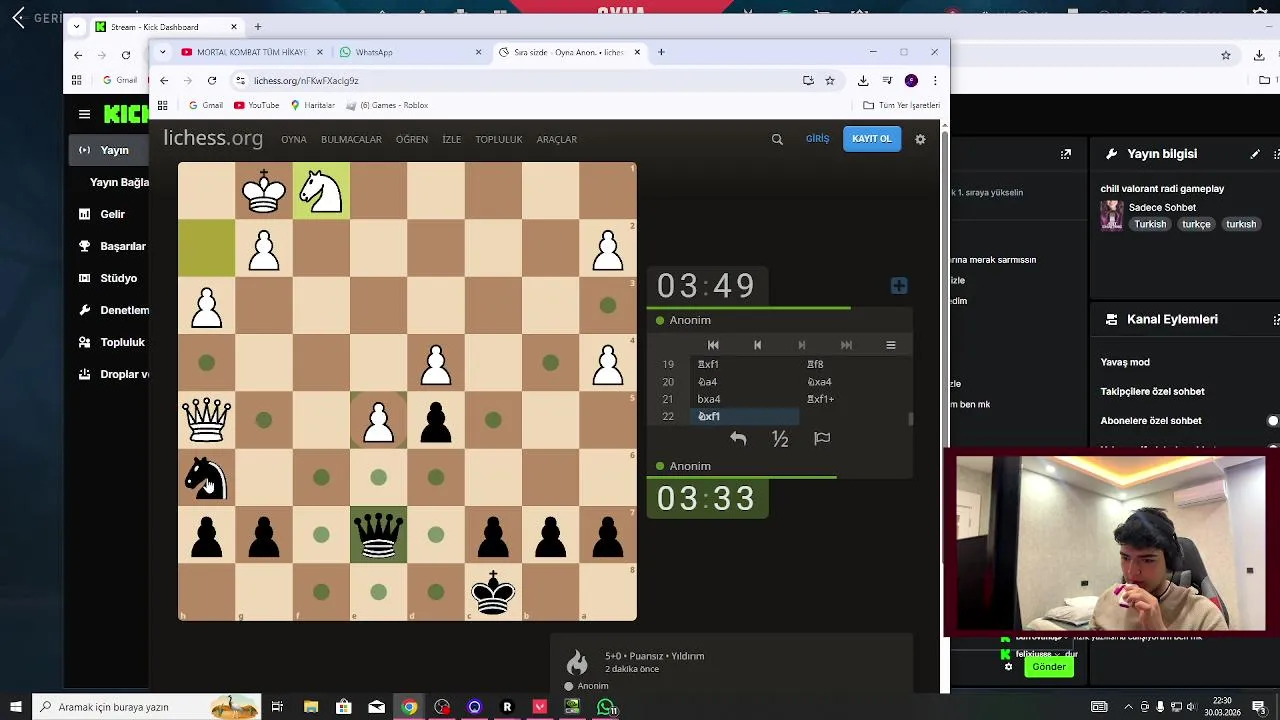Image resolution: width=1280 pixels, height=720 pixels.
Task: Jump to first move in move list
Action: click(x=713, y=345)
